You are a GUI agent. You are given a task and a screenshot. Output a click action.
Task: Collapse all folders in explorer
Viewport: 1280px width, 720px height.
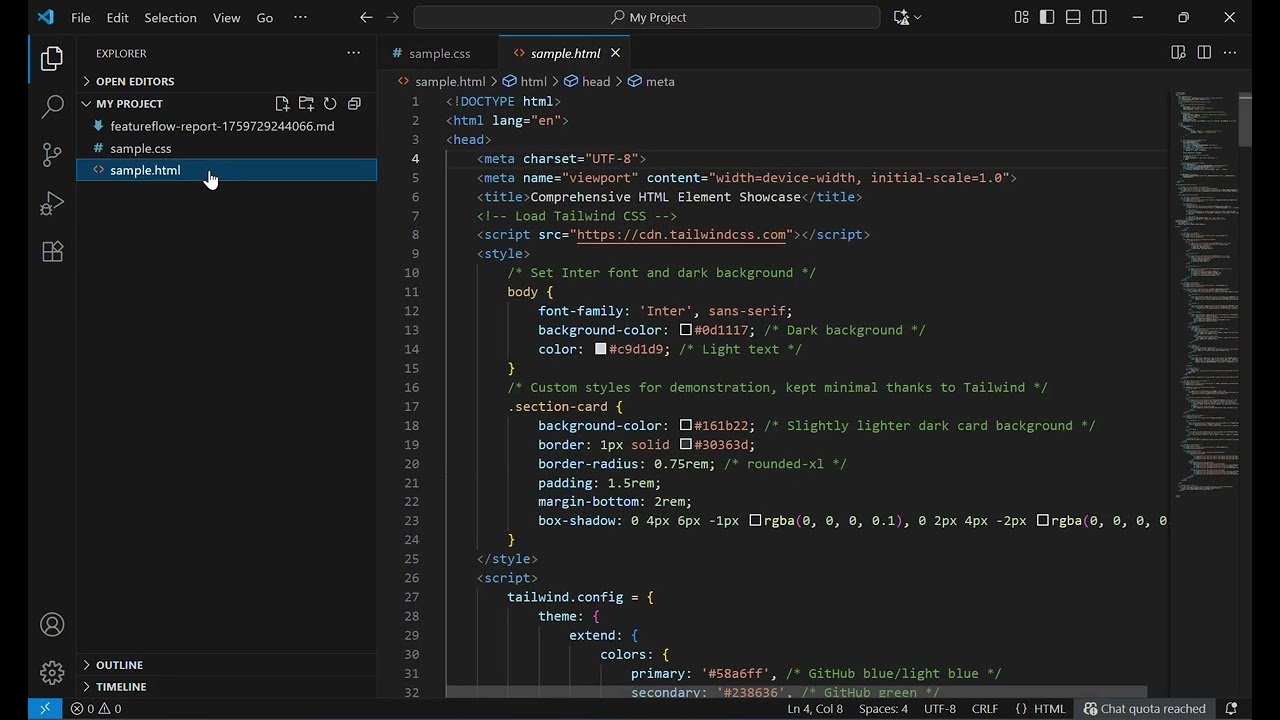pos(354,103)
